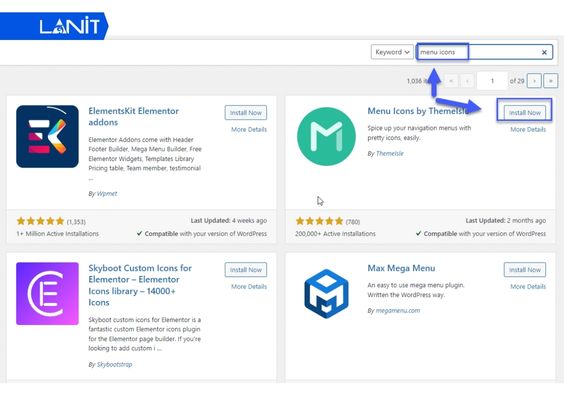Open More Details for Skyboot Custom Icons
Screen dimensions: 564x400
[249, 287]
